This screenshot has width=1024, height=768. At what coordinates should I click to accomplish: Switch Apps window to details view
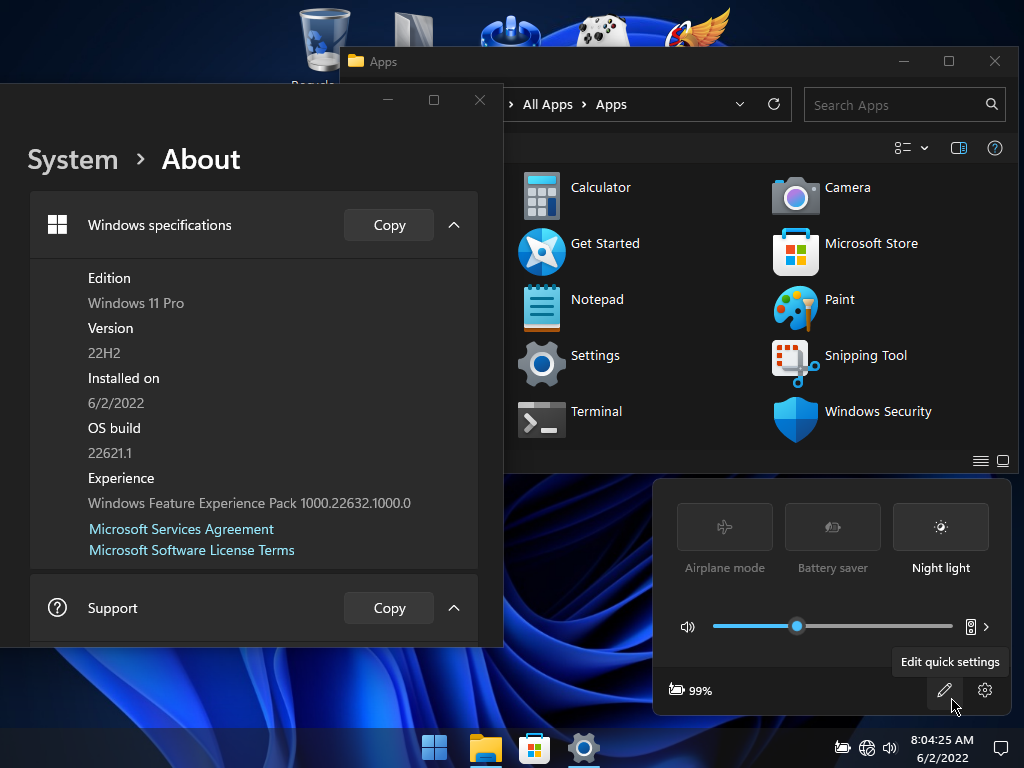coord(980,461)
